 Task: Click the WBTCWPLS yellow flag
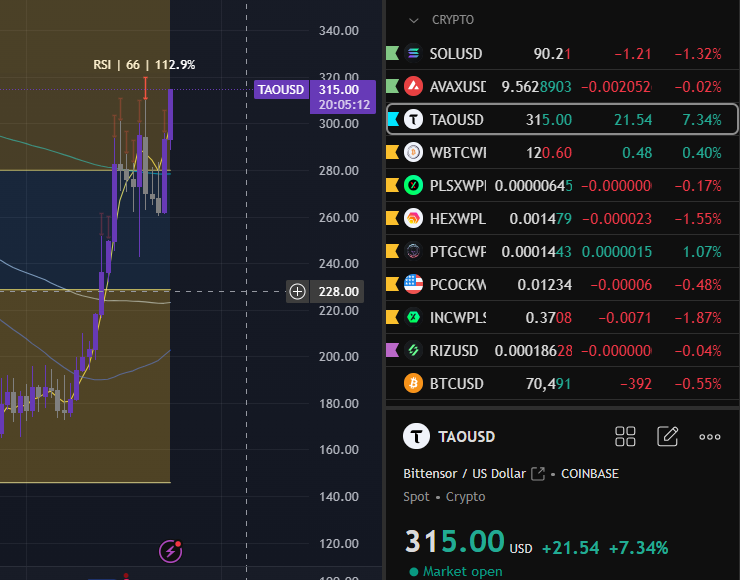click(393, 152)
